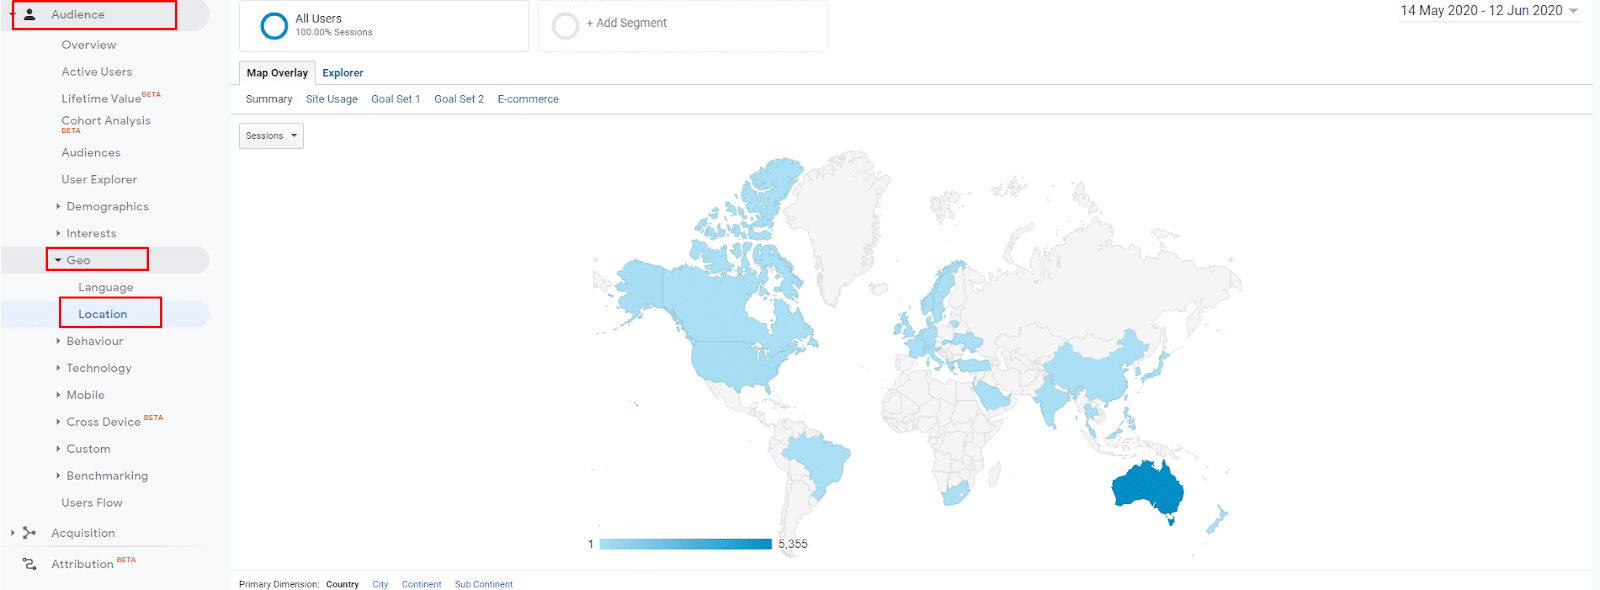Click the sessions color scale gradient bar
The width and height of the screenshot is (1600, 590).
click(685, 544)
